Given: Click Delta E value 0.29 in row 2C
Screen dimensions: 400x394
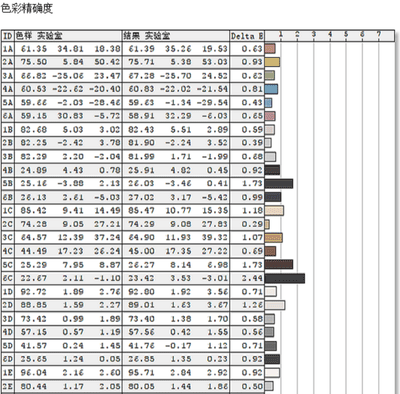Looking at the screenshot, I should (x=252, y=224).
